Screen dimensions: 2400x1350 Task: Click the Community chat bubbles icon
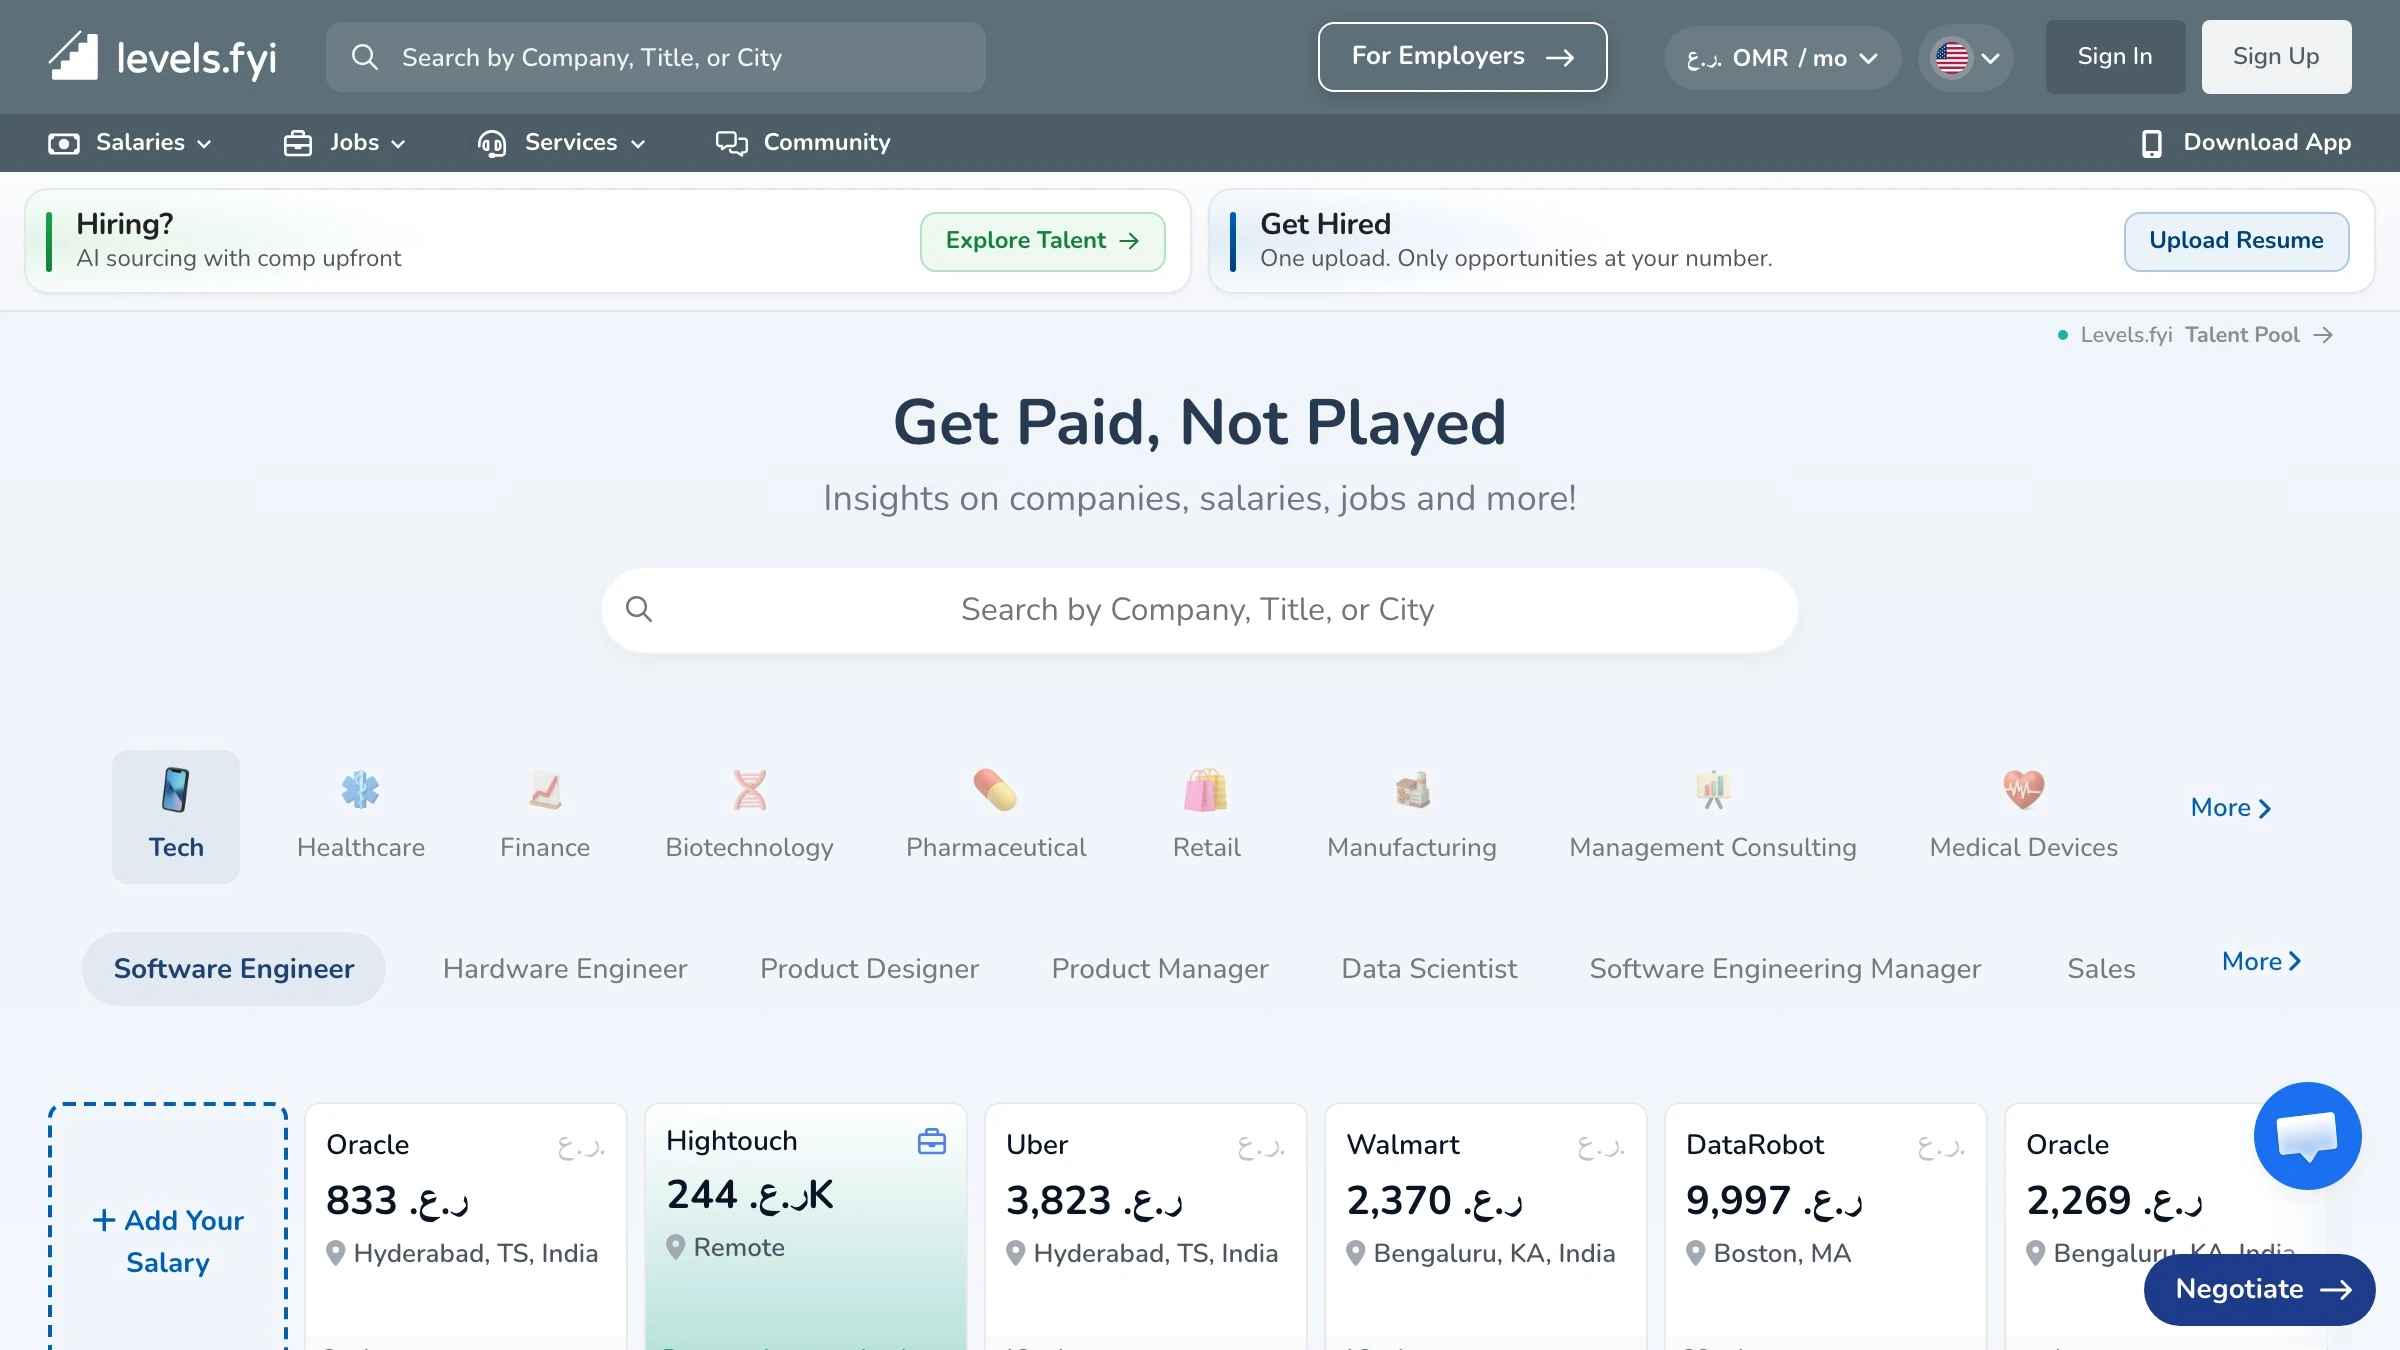click(731, 143)
